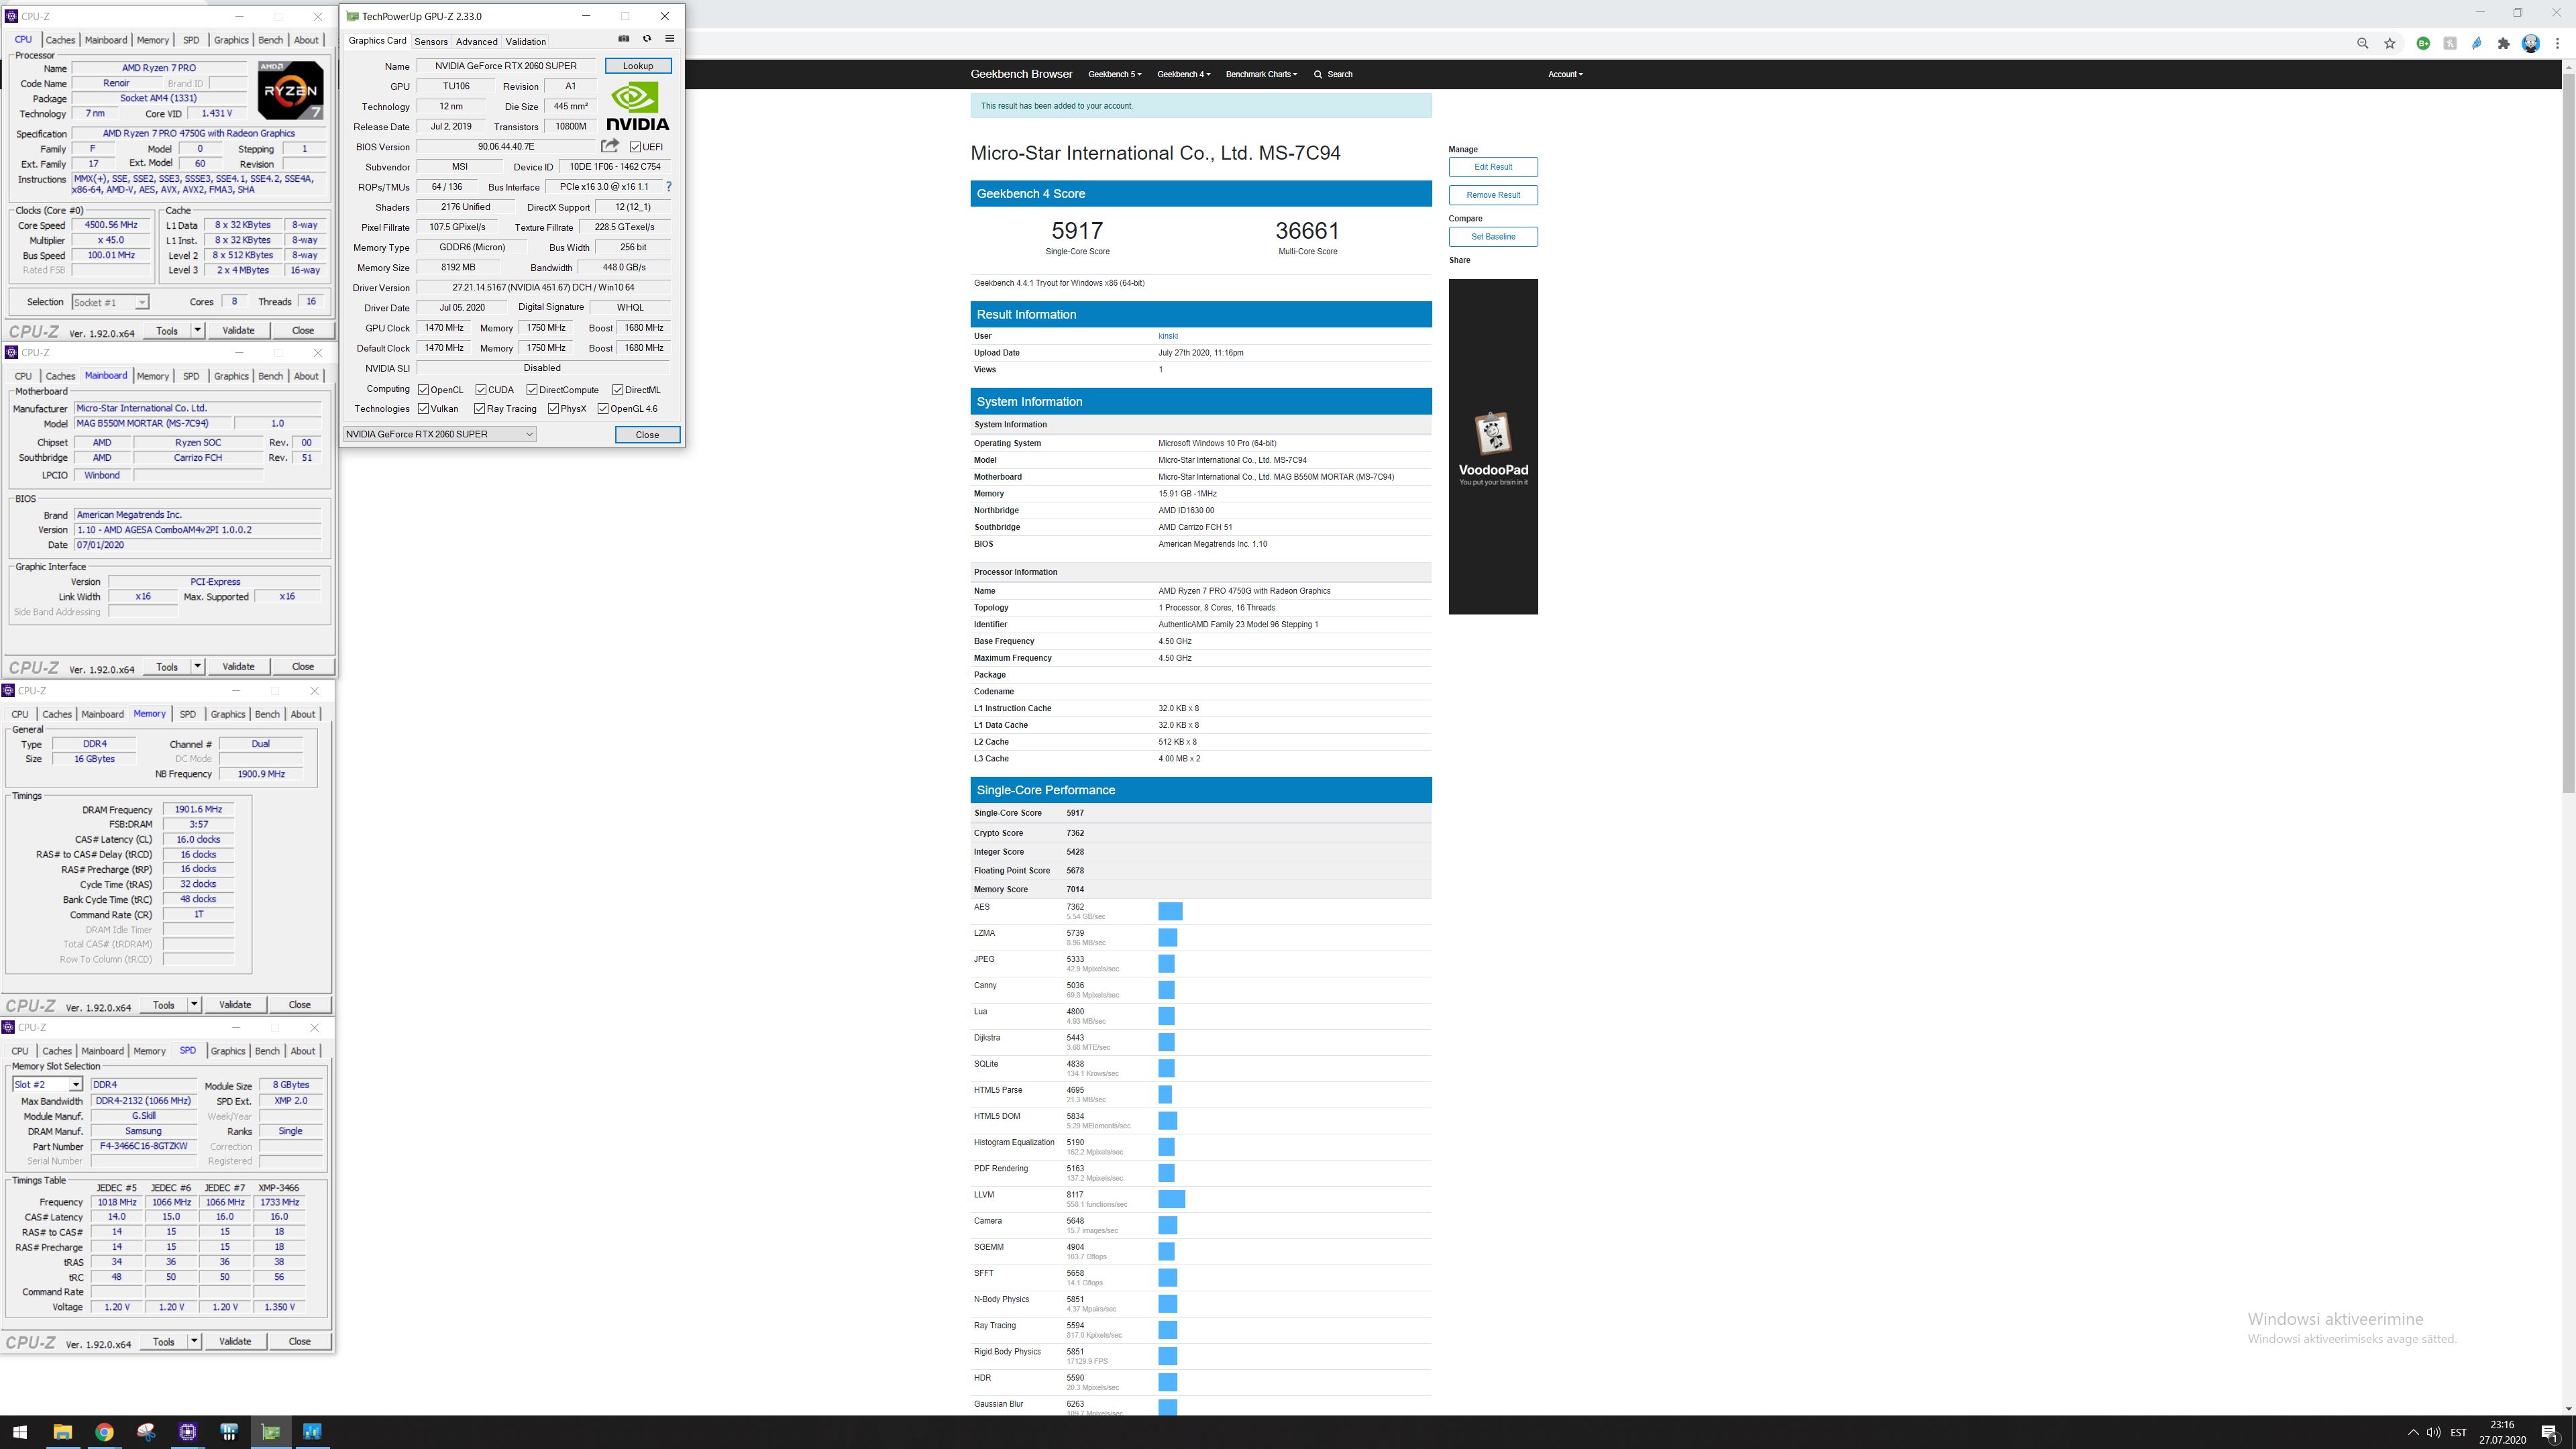Click the Lookup button in GPU-Z

click(x=638, y=66)
